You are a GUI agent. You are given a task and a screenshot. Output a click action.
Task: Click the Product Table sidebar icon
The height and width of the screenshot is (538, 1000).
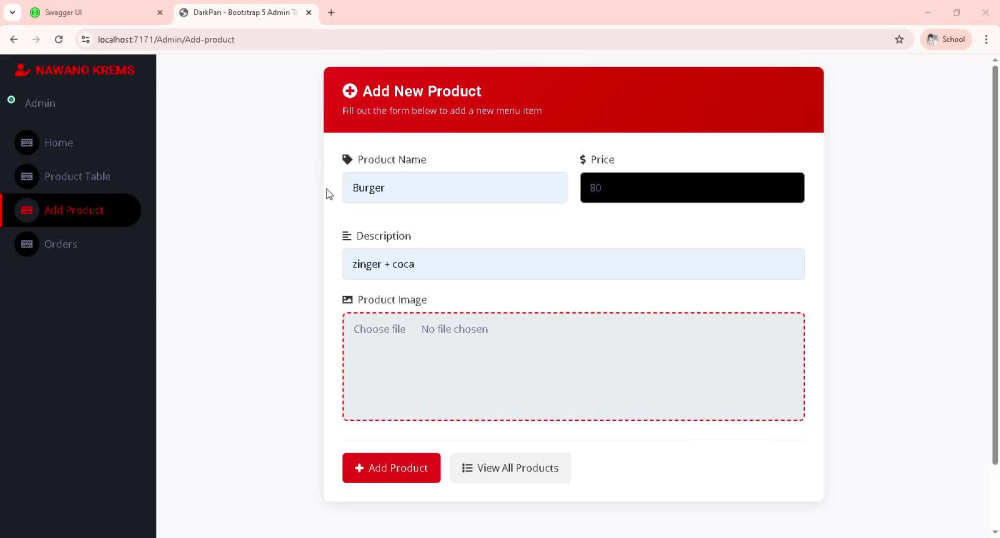pos(27,177)
